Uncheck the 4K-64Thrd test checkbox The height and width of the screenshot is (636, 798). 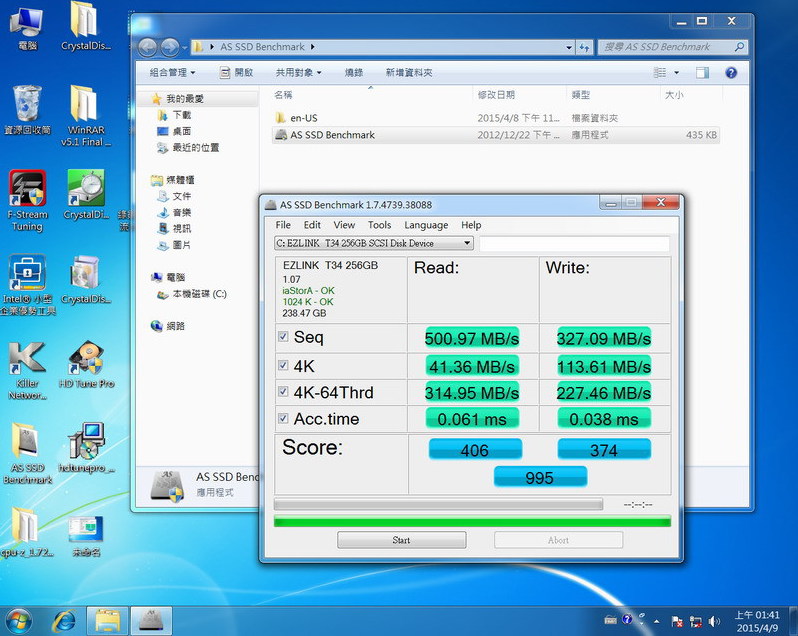[283, 391]
